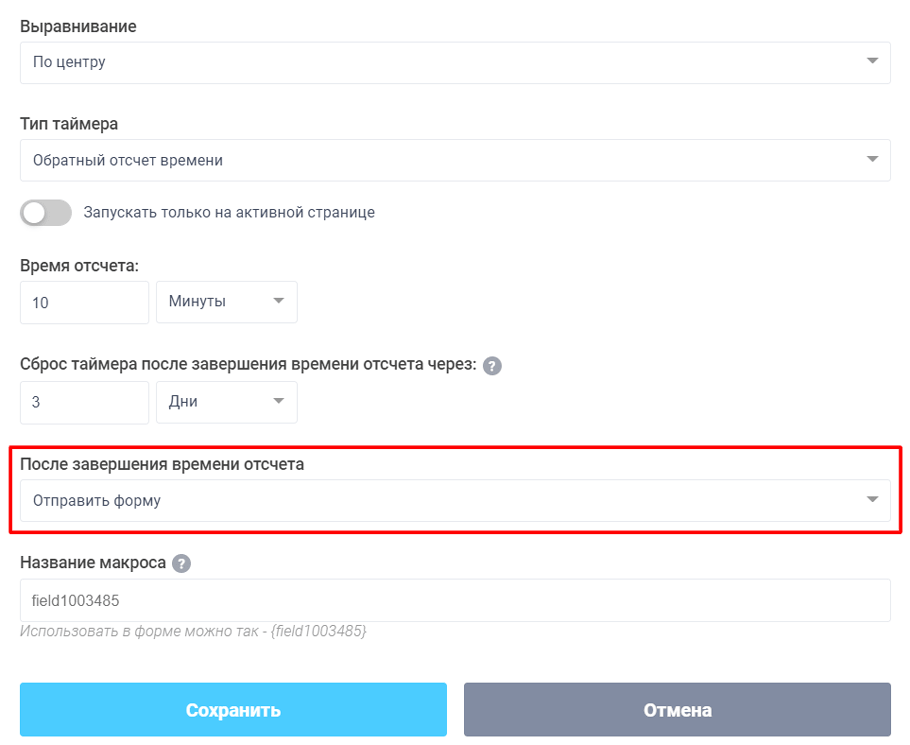Open the "Выравнивание" alignment dropdown
Screen dimensions: 910x745
455,62
